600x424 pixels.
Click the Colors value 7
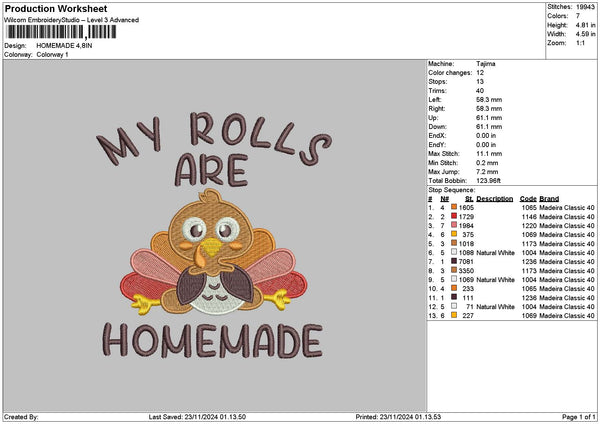point(578,16)
